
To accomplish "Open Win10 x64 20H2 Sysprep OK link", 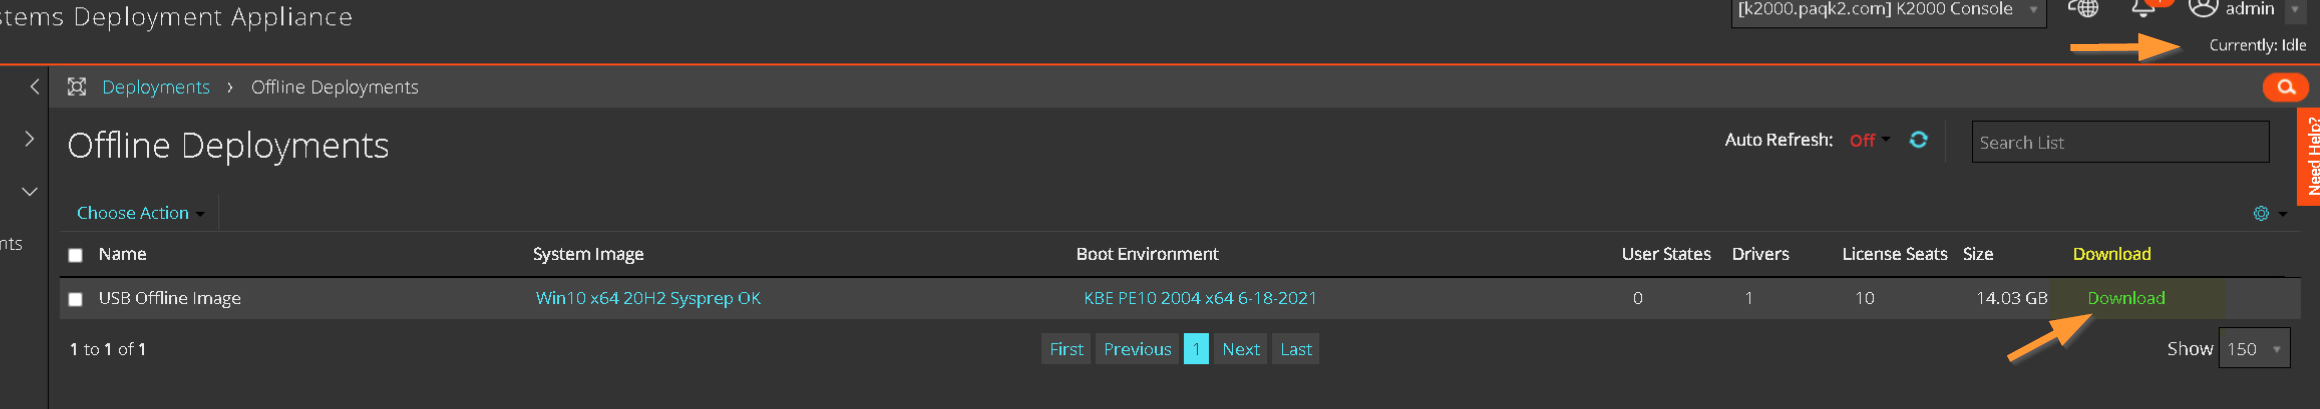I will [648, 298].
